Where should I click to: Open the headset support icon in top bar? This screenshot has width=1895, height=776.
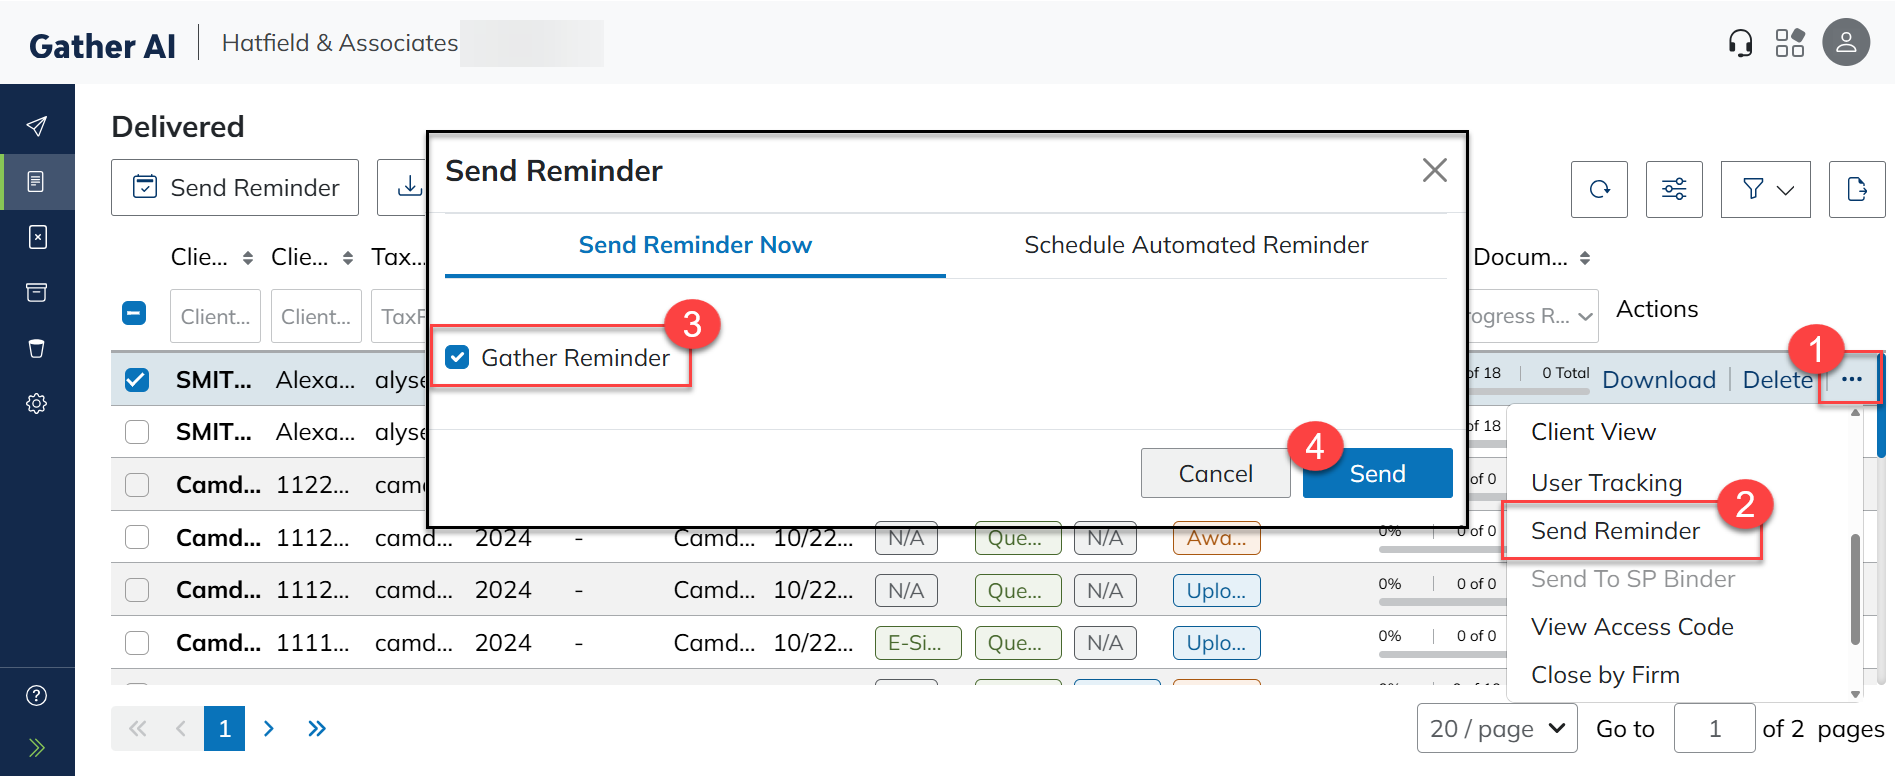tap(1739, 42)
